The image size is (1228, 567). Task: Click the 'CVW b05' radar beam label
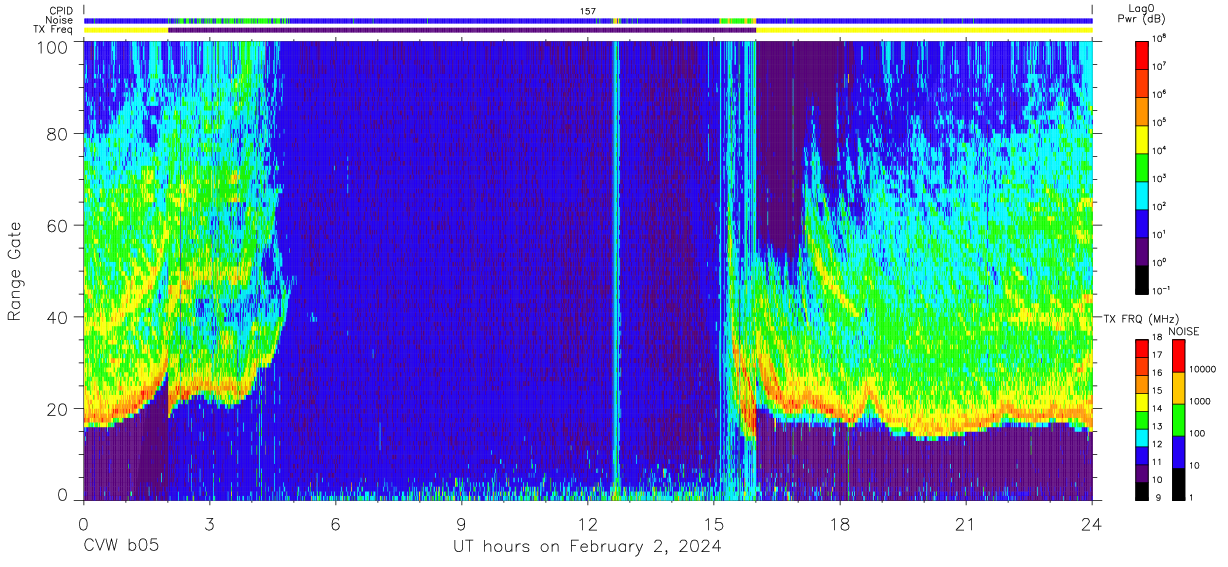pos(120,546)
